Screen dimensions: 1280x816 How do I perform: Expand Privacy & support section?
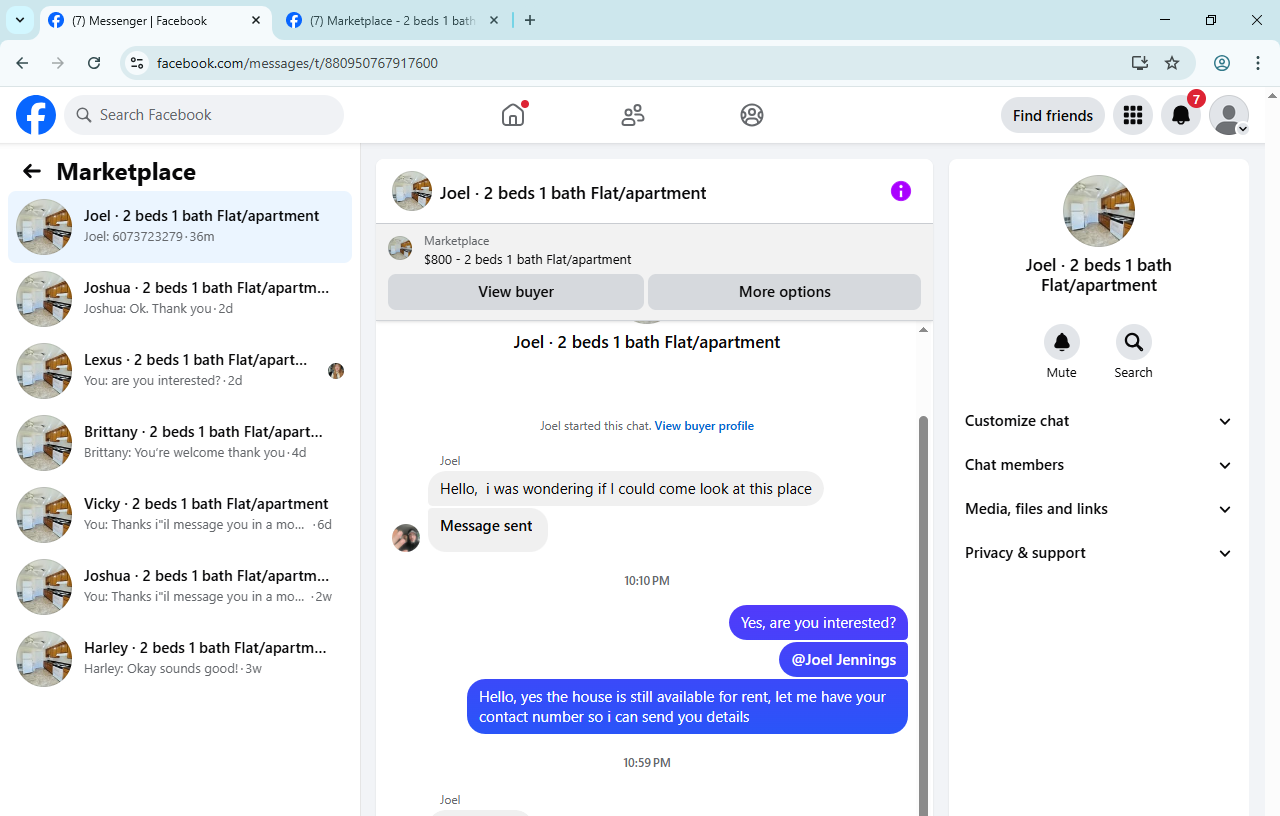pos(1098,553)
